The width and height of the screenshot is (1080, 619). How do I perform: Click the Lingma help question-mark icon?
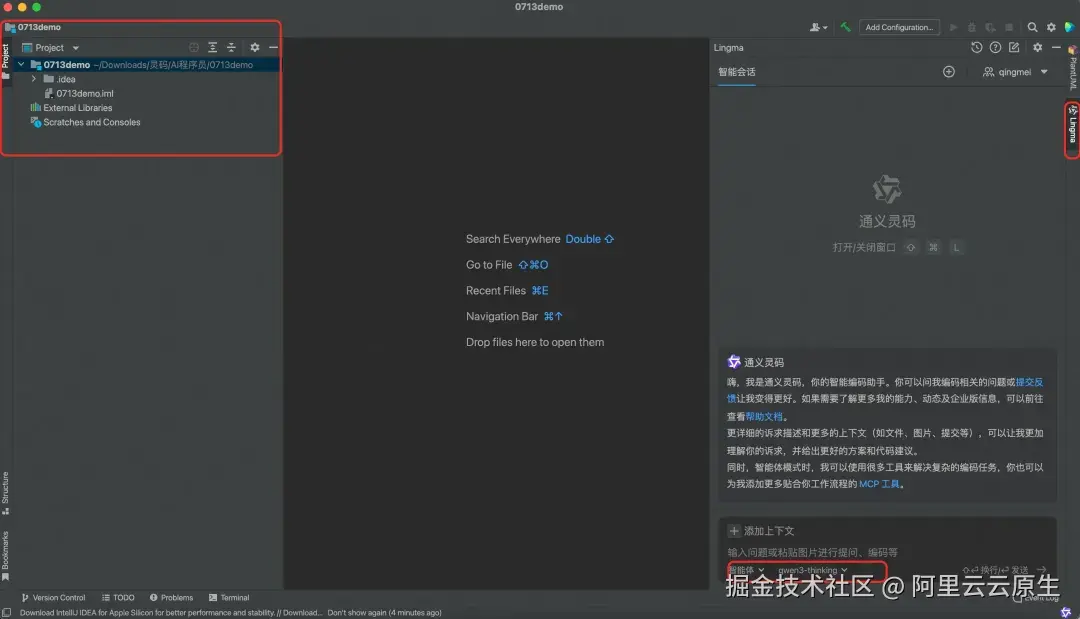click(x=995, y=48)
